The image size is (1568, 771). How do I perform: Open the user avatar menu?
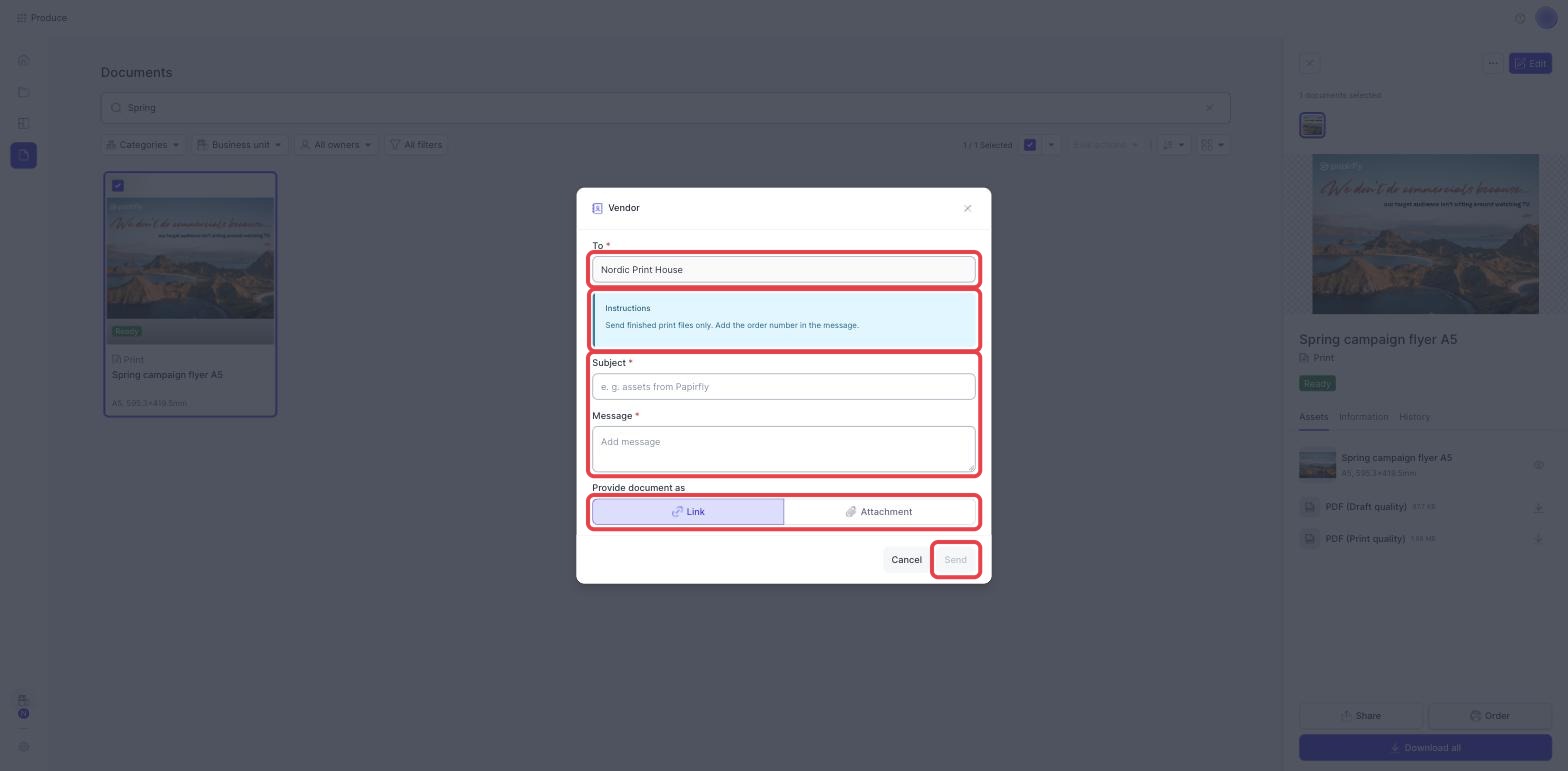coord(1546,18)
